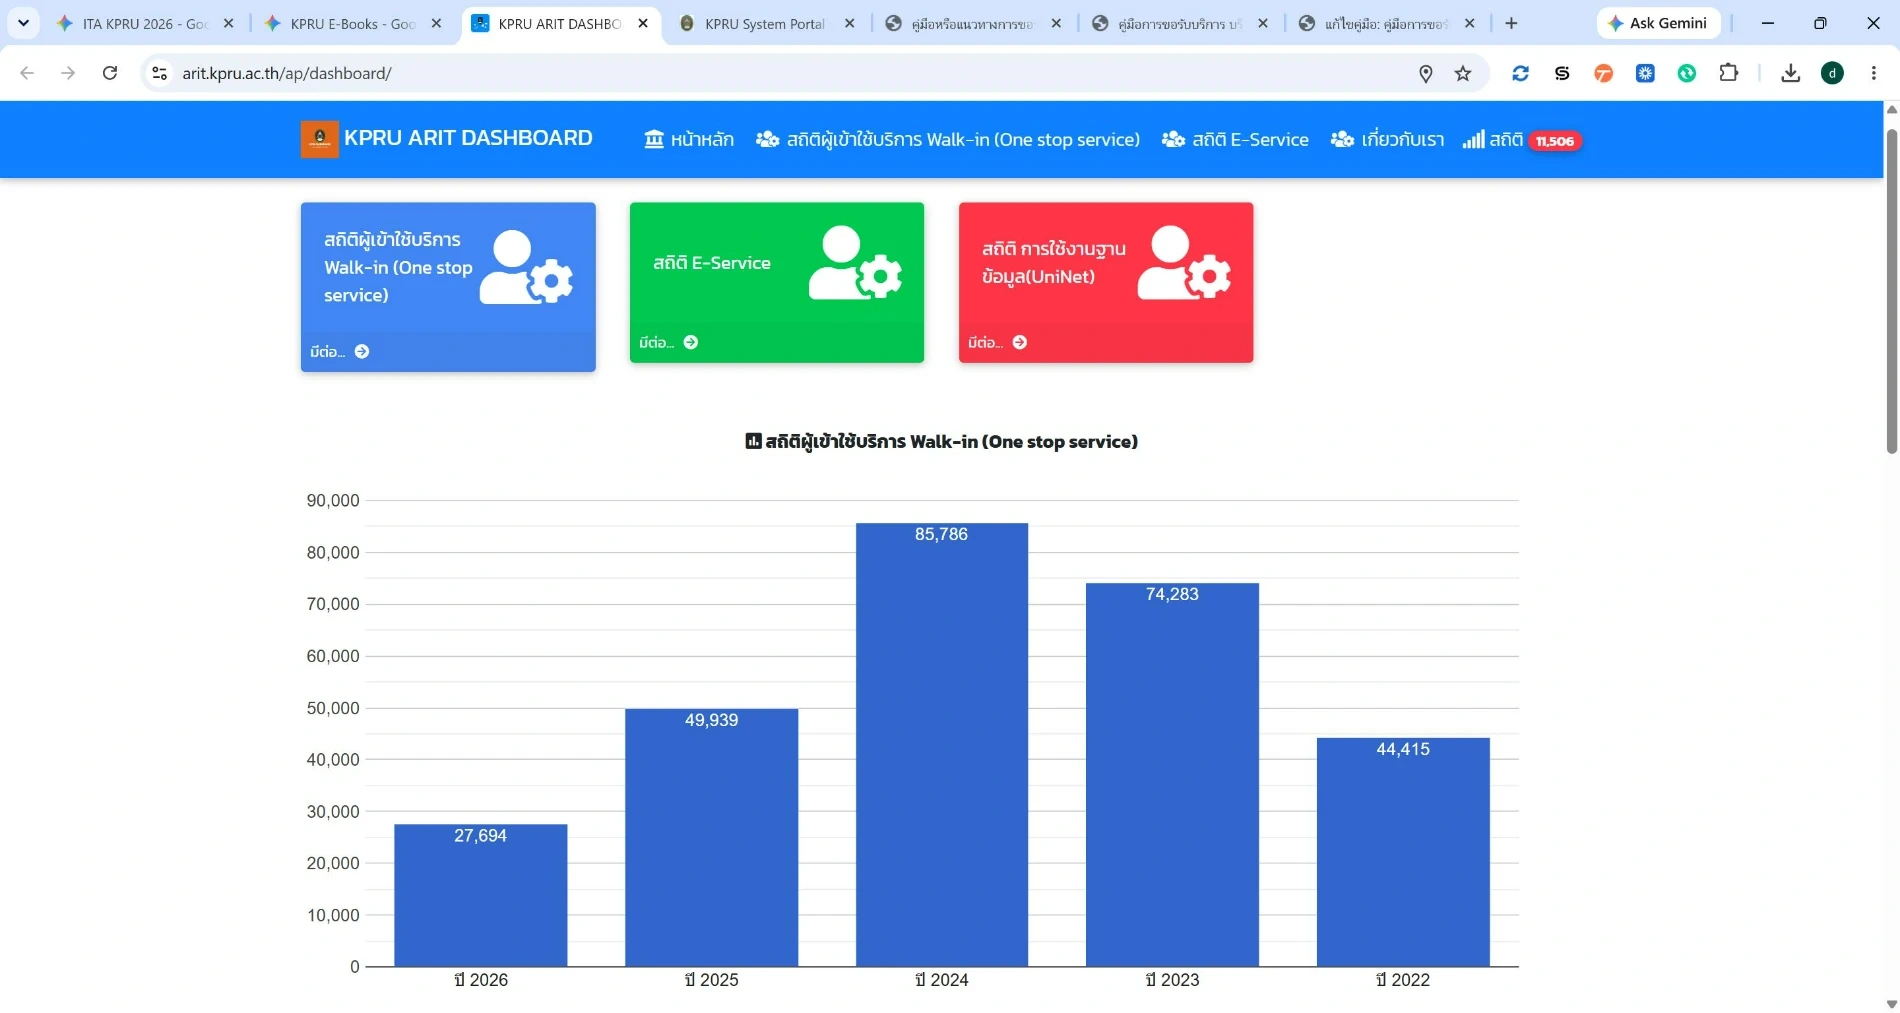1900x1013 pixels.
Task: Expand the tab search dropdown chevron
Action: point(23,23)
